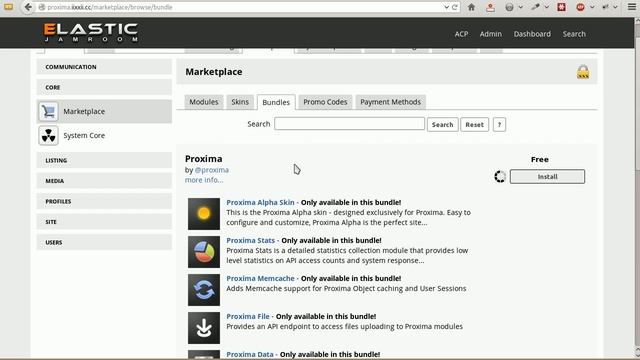The width and height of the screenshot is (640, 360).
Task: Open Search in the header navigation
Action: click(x=574, y=34)
